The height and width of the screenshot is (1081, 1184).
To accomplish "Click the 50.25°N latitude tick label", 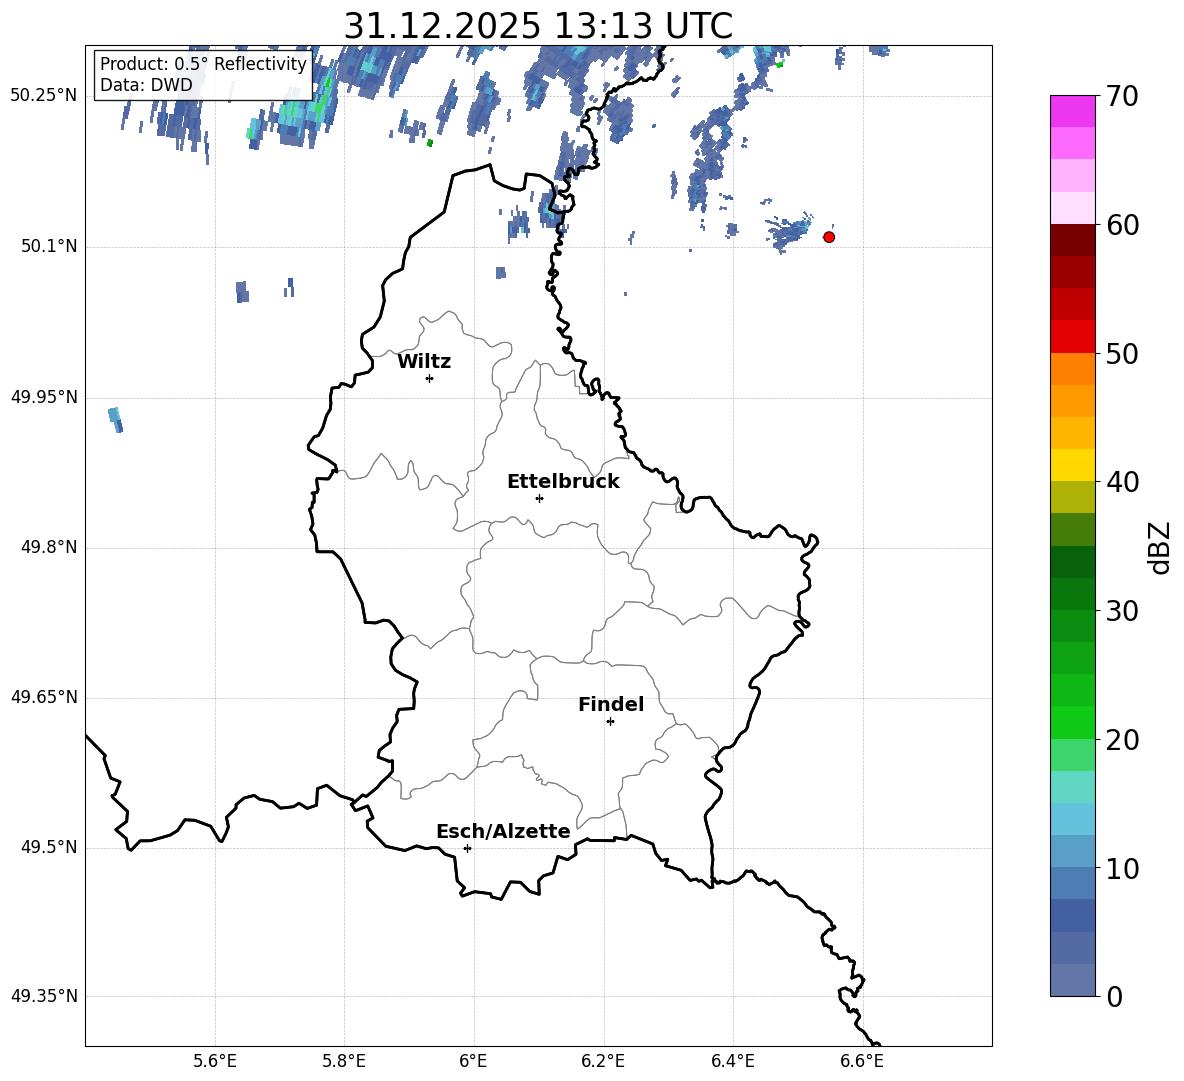I will click(44, 96).
